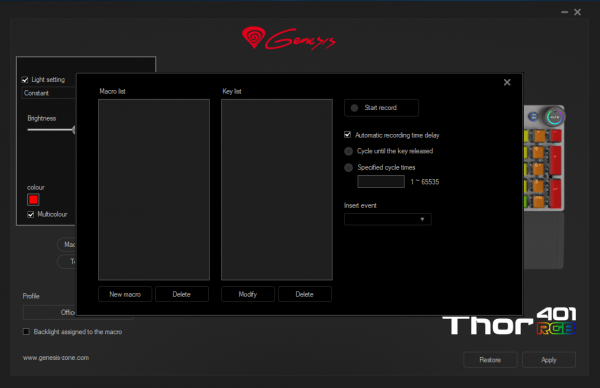The width and height of the screenshot is (600, 388).
Task: Click the Modify button under Key list
Action: [248, 294]
